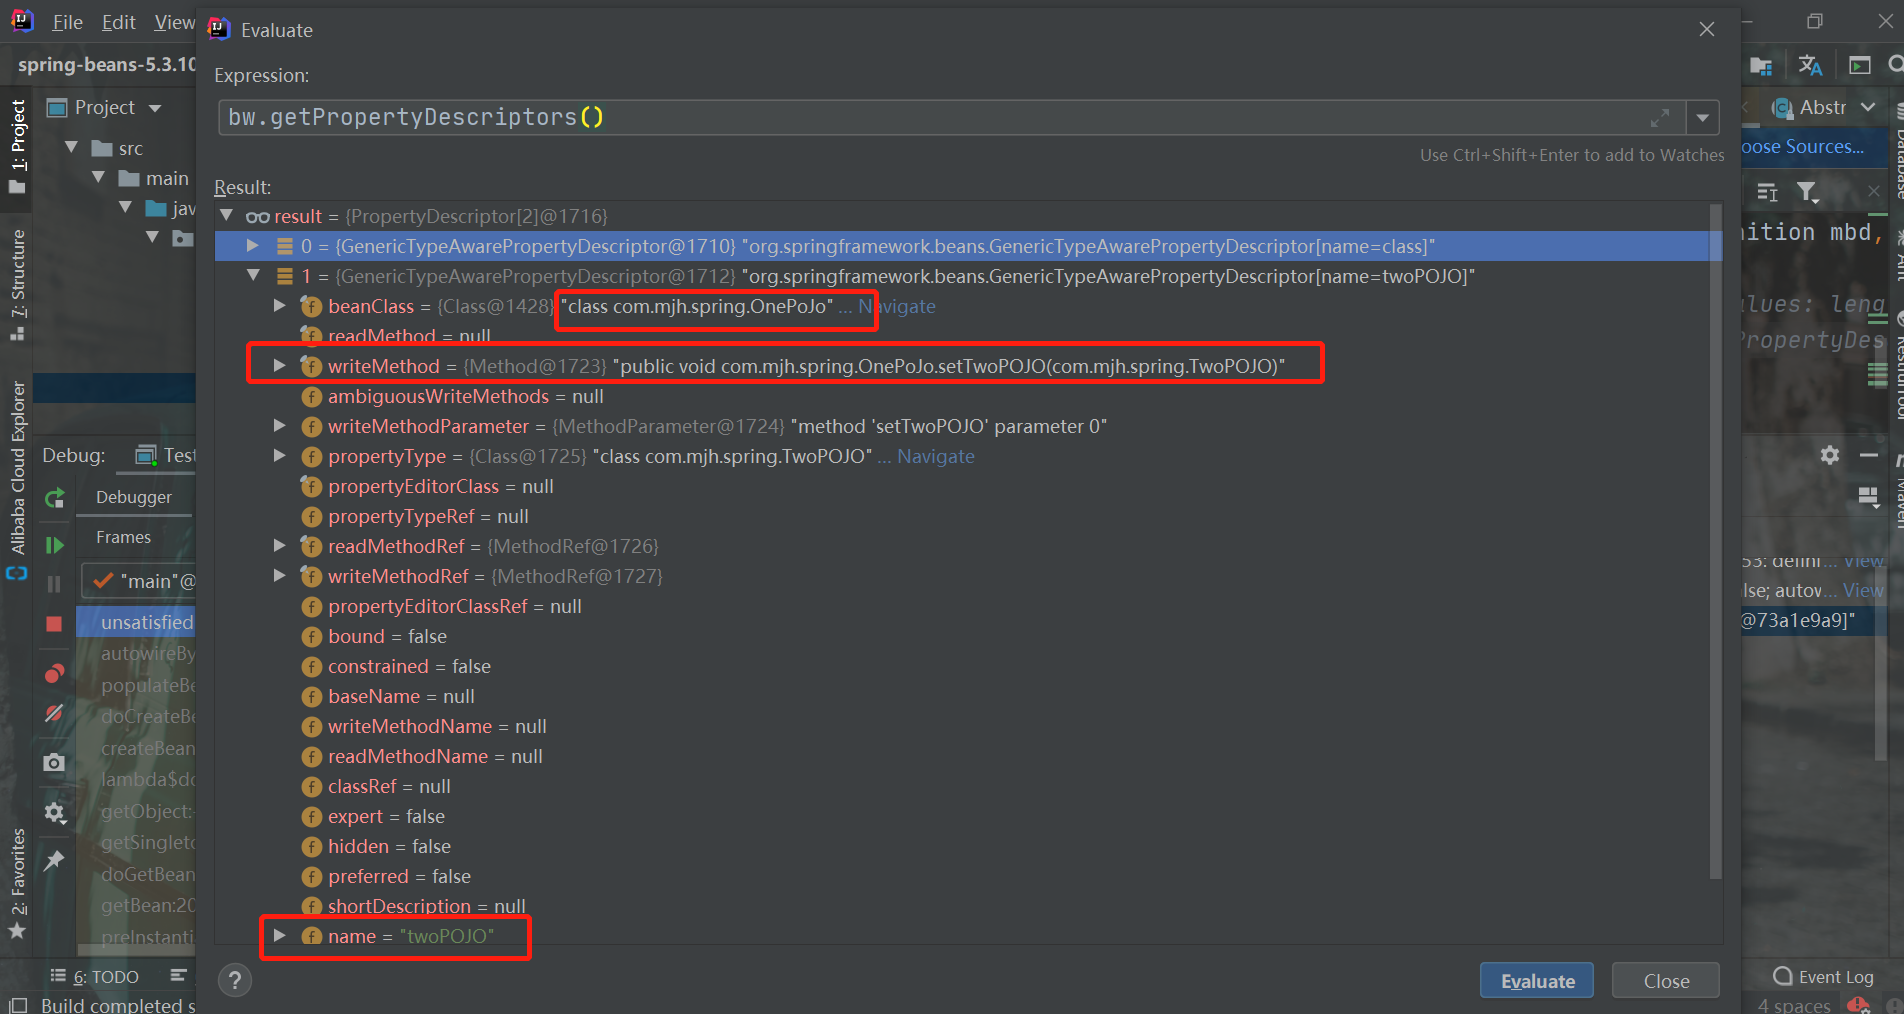This screenshot has height=1014, width=1904.
Task: Open the Event Log
Action: point(1824,977)
